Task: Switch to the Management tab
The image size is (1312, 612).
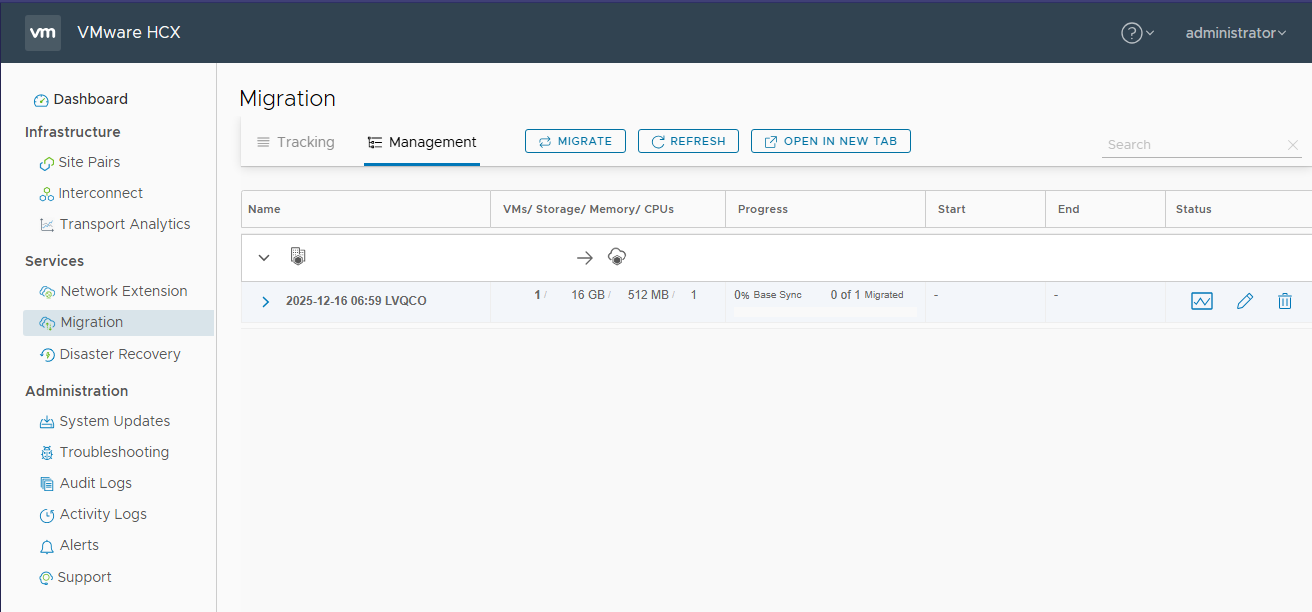Action: coord(422,142)
